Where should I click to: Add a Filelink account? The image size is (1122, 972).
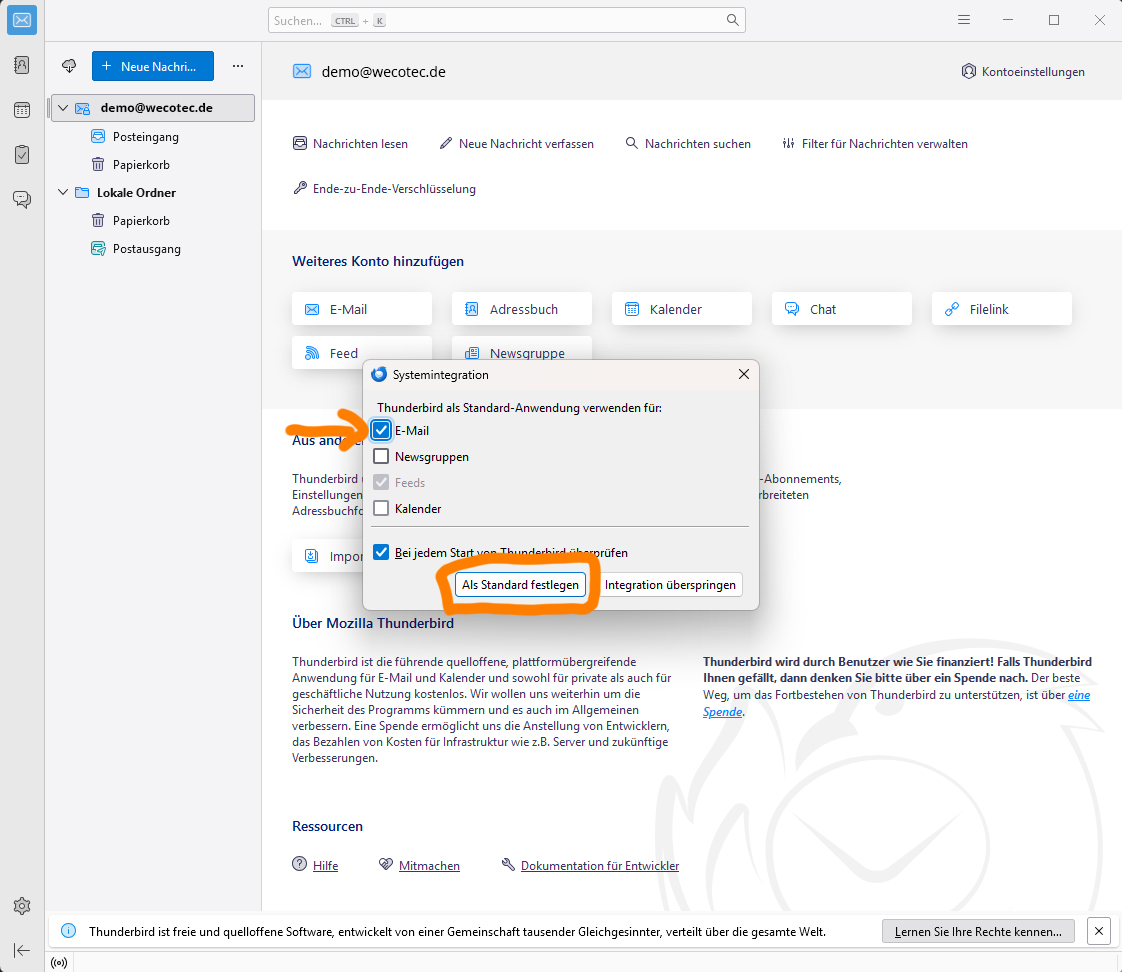(1002, 308)
